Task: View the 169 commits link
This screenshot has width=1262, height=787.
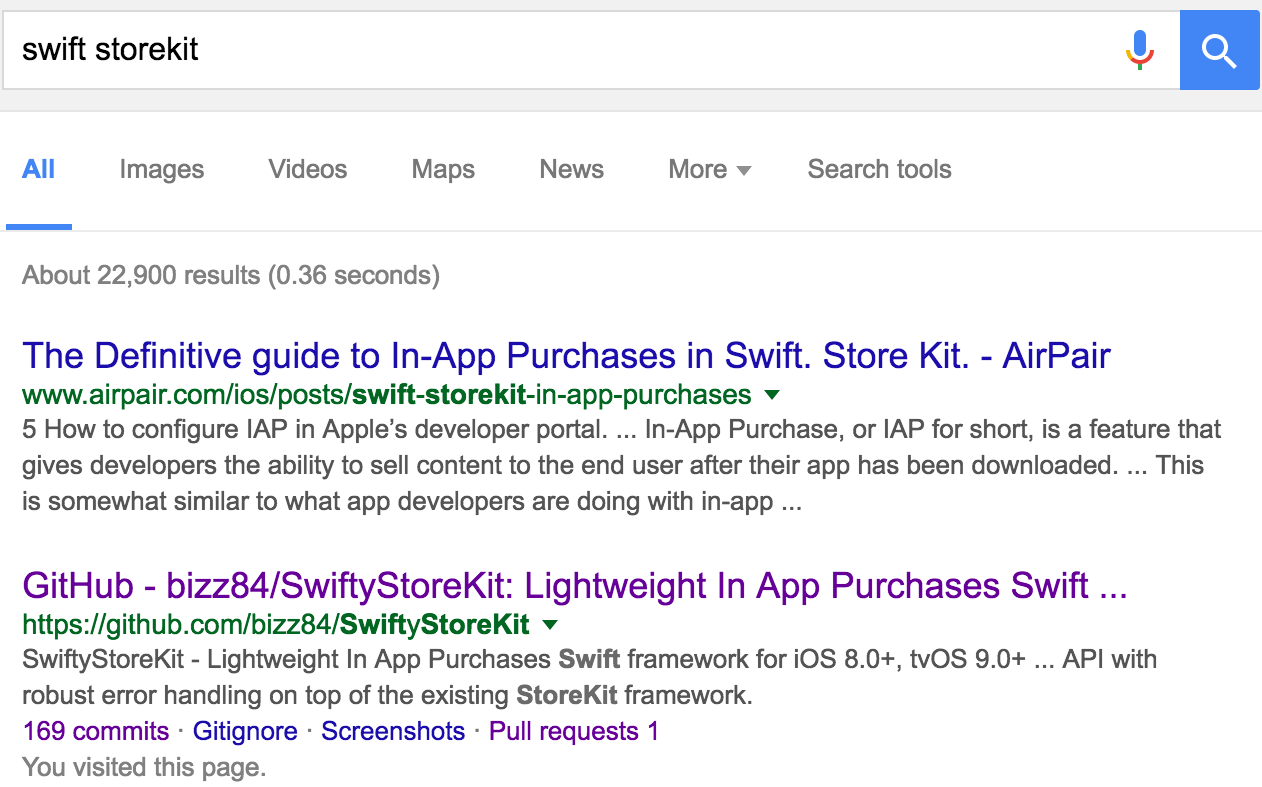Action: pyautogui.click(x=95, y=731)
